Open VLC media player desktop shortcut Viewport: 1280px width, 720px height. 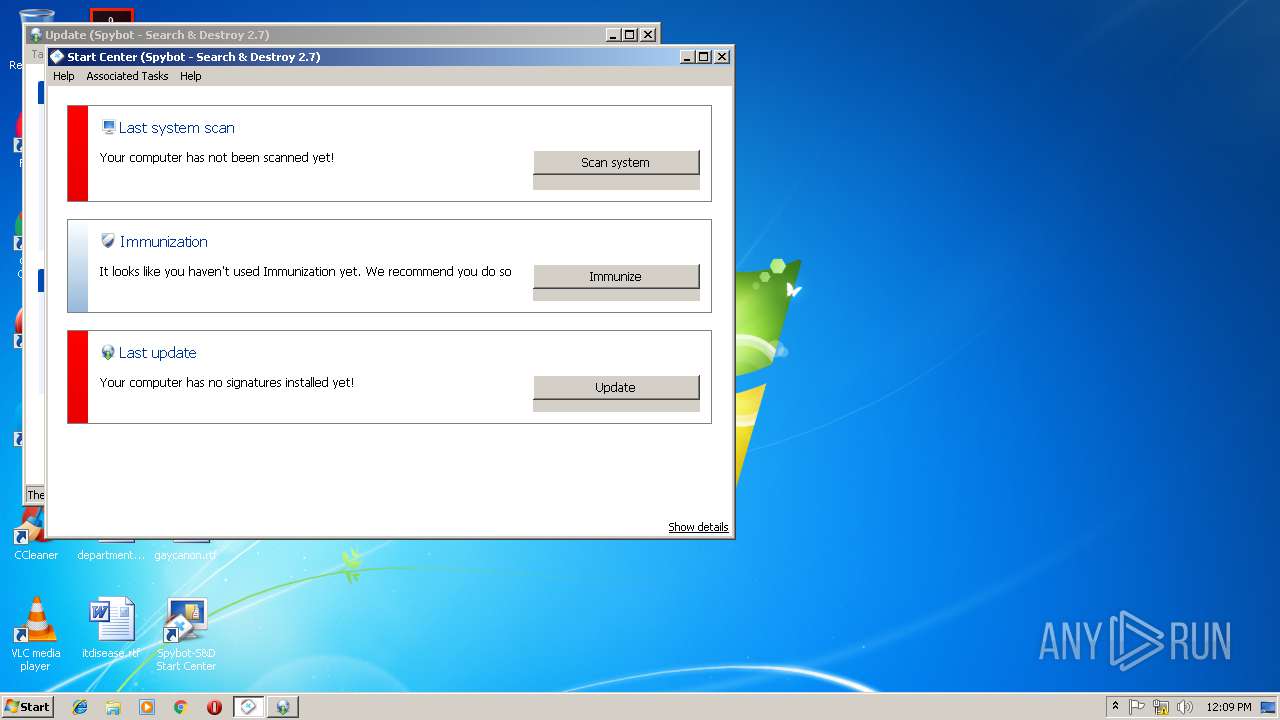pos(35,635)
